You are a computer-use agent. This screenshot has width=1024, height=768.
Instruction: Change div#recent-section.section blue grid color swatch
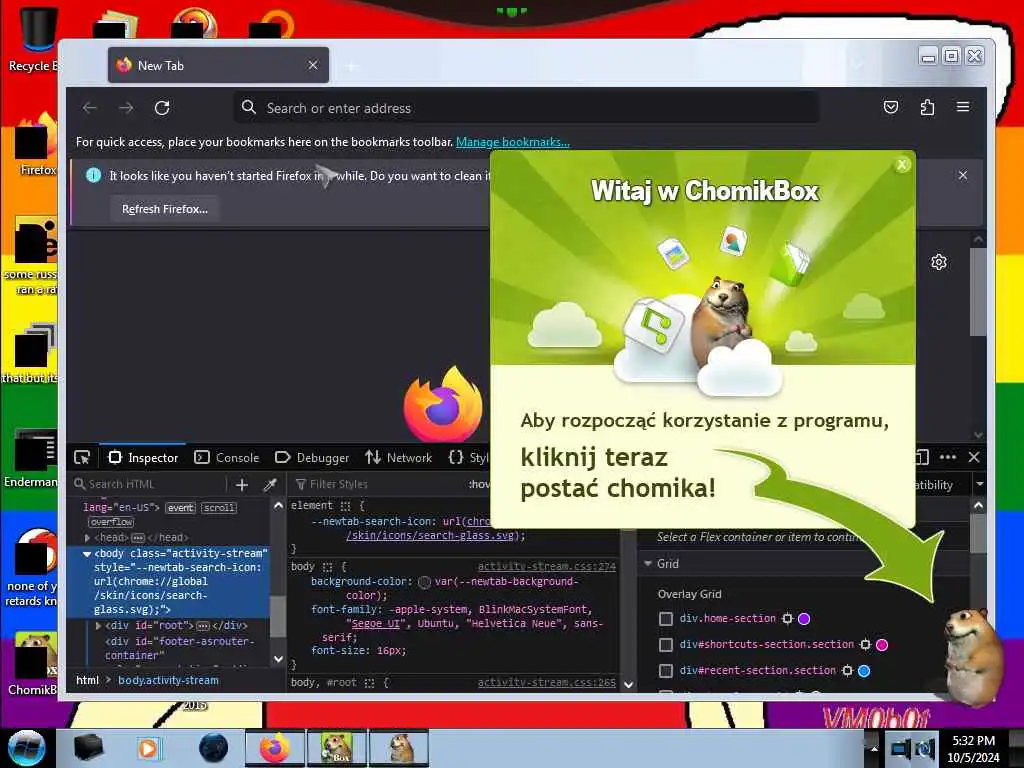click(864, 671)
